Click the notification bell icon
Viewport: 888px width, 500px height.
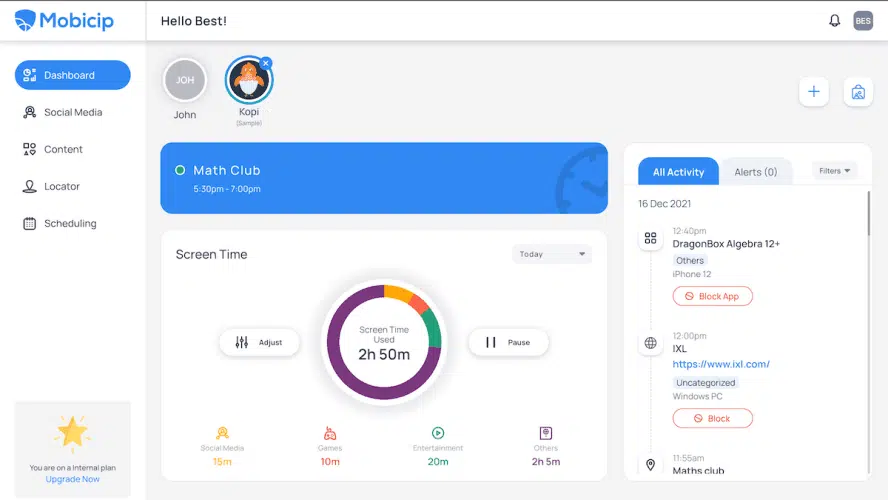[835, 21]
